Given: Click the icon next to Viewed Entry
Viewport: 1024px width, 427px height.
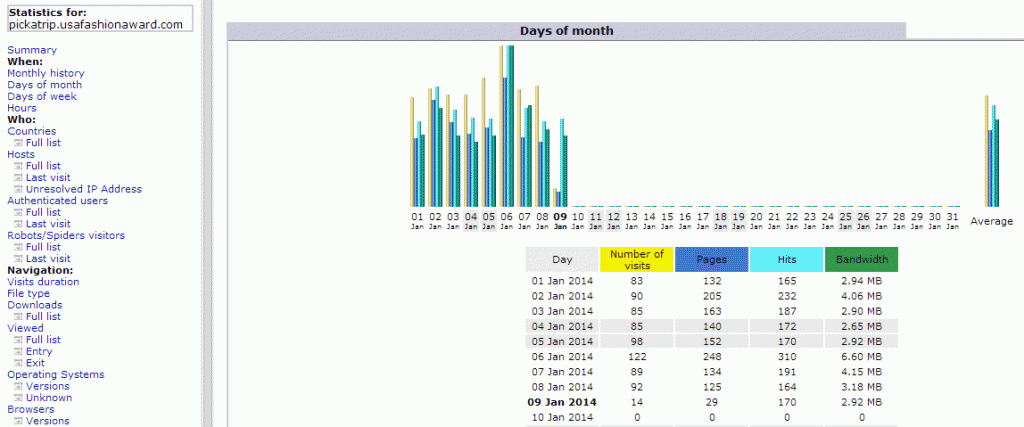Looking at the screenshot, I should pos(18,351).
